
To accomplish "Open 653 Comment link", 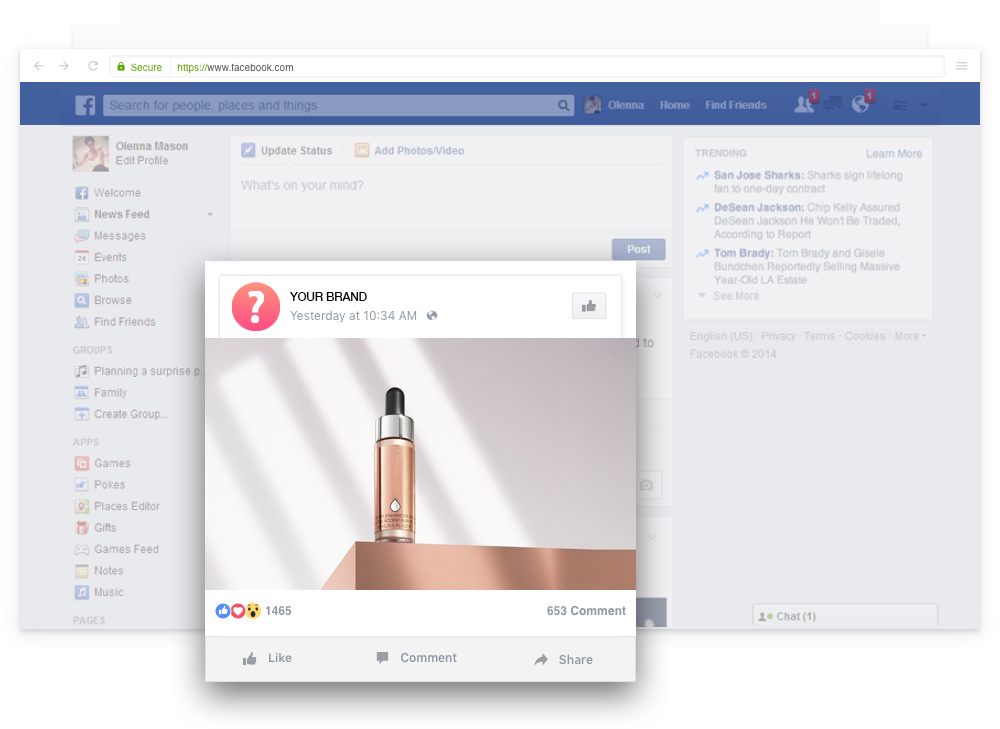I will pyautogui.click(x=586, y=611).
